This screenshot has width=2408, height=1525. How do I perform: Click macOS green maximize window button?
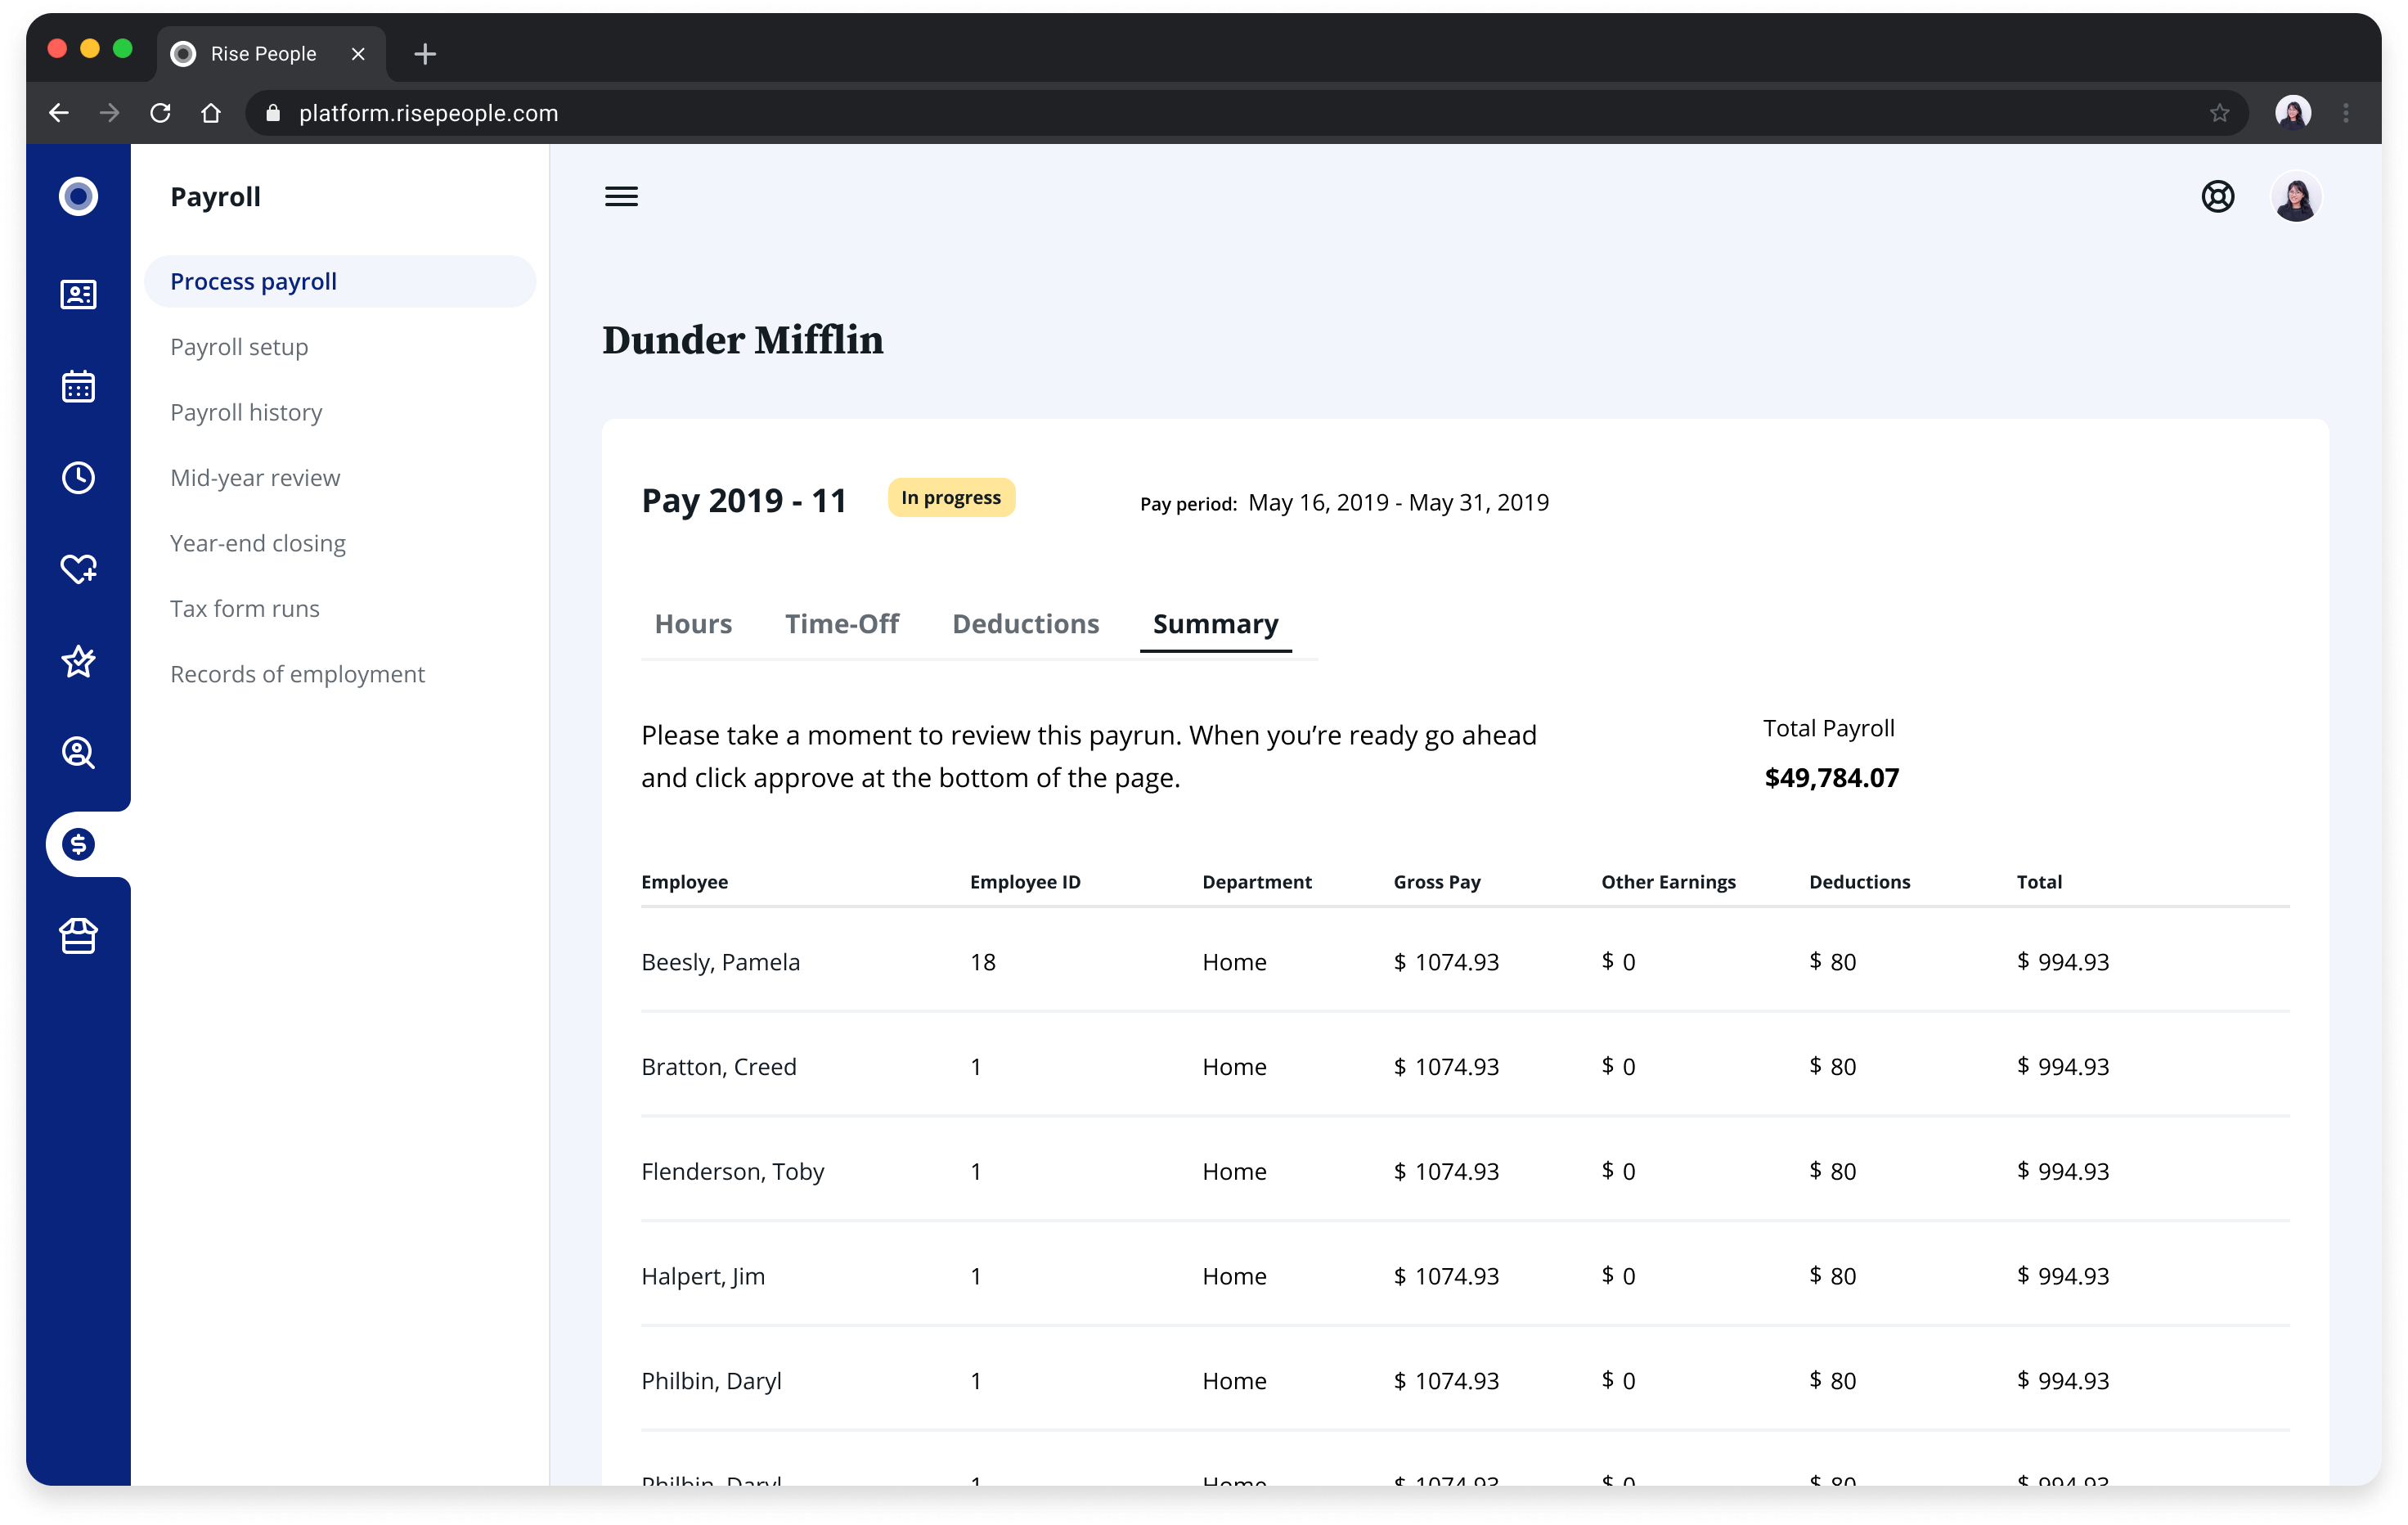click(x=123, y=48)
